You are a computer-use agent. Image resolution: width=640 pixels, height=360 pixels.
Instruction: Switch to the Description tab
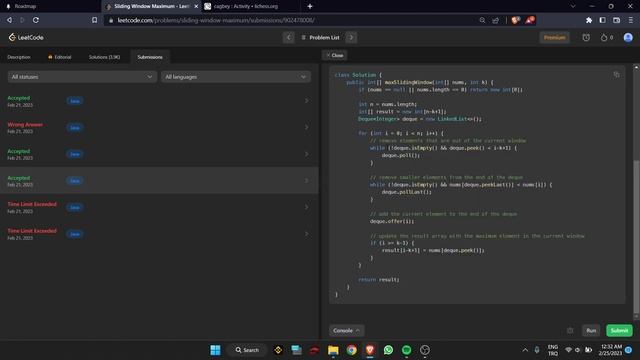pyautogui.click(x=19, y=57)
